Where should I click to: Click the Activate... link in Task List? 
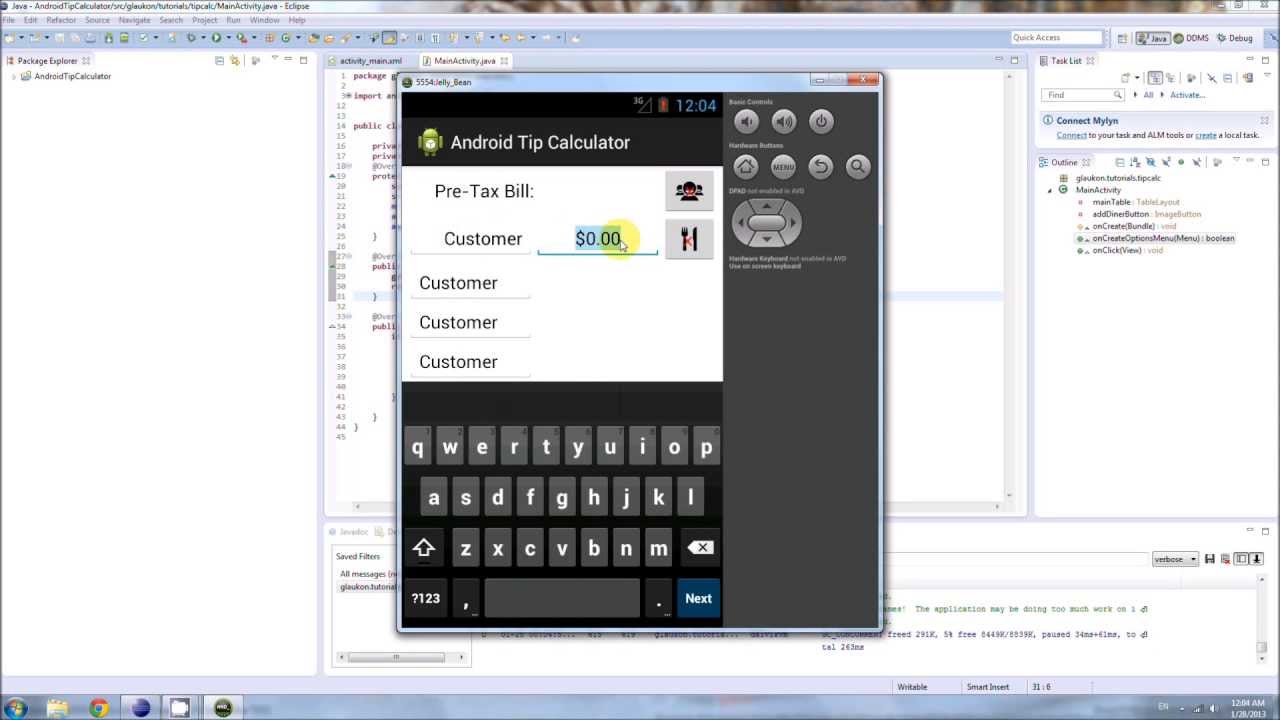[1188, 95]
